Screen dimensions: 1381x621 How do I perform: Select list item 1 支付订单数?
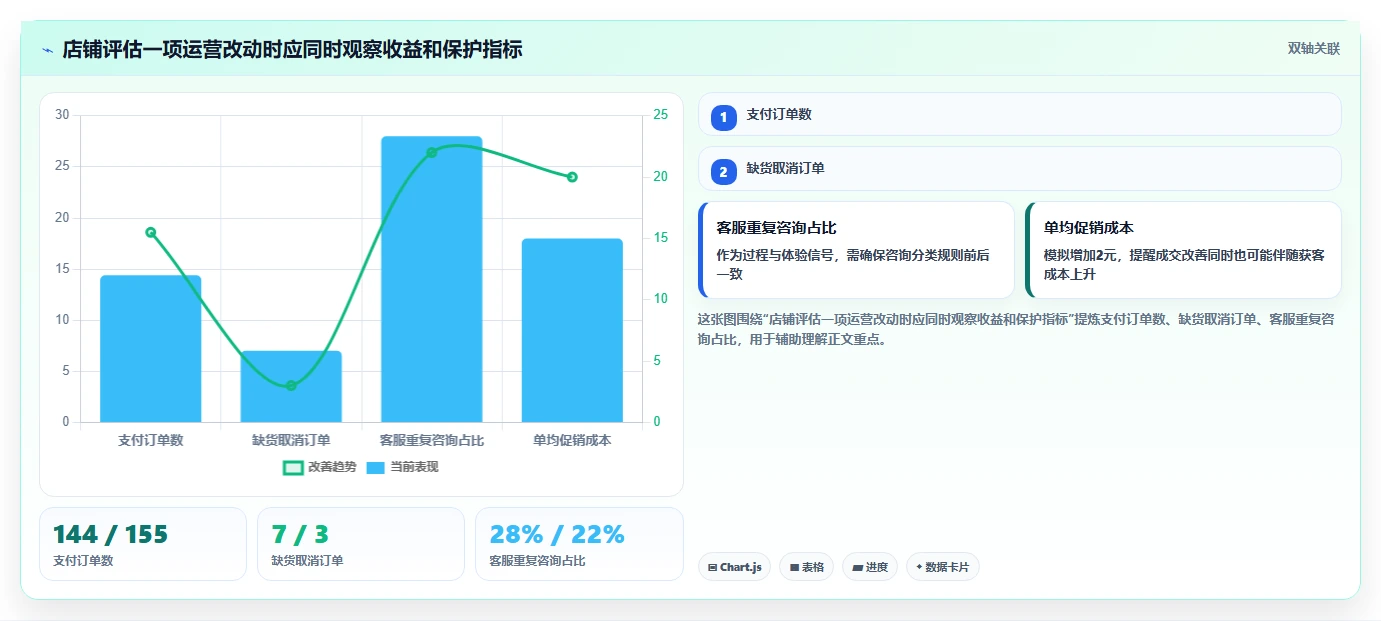pos(1019,114)
